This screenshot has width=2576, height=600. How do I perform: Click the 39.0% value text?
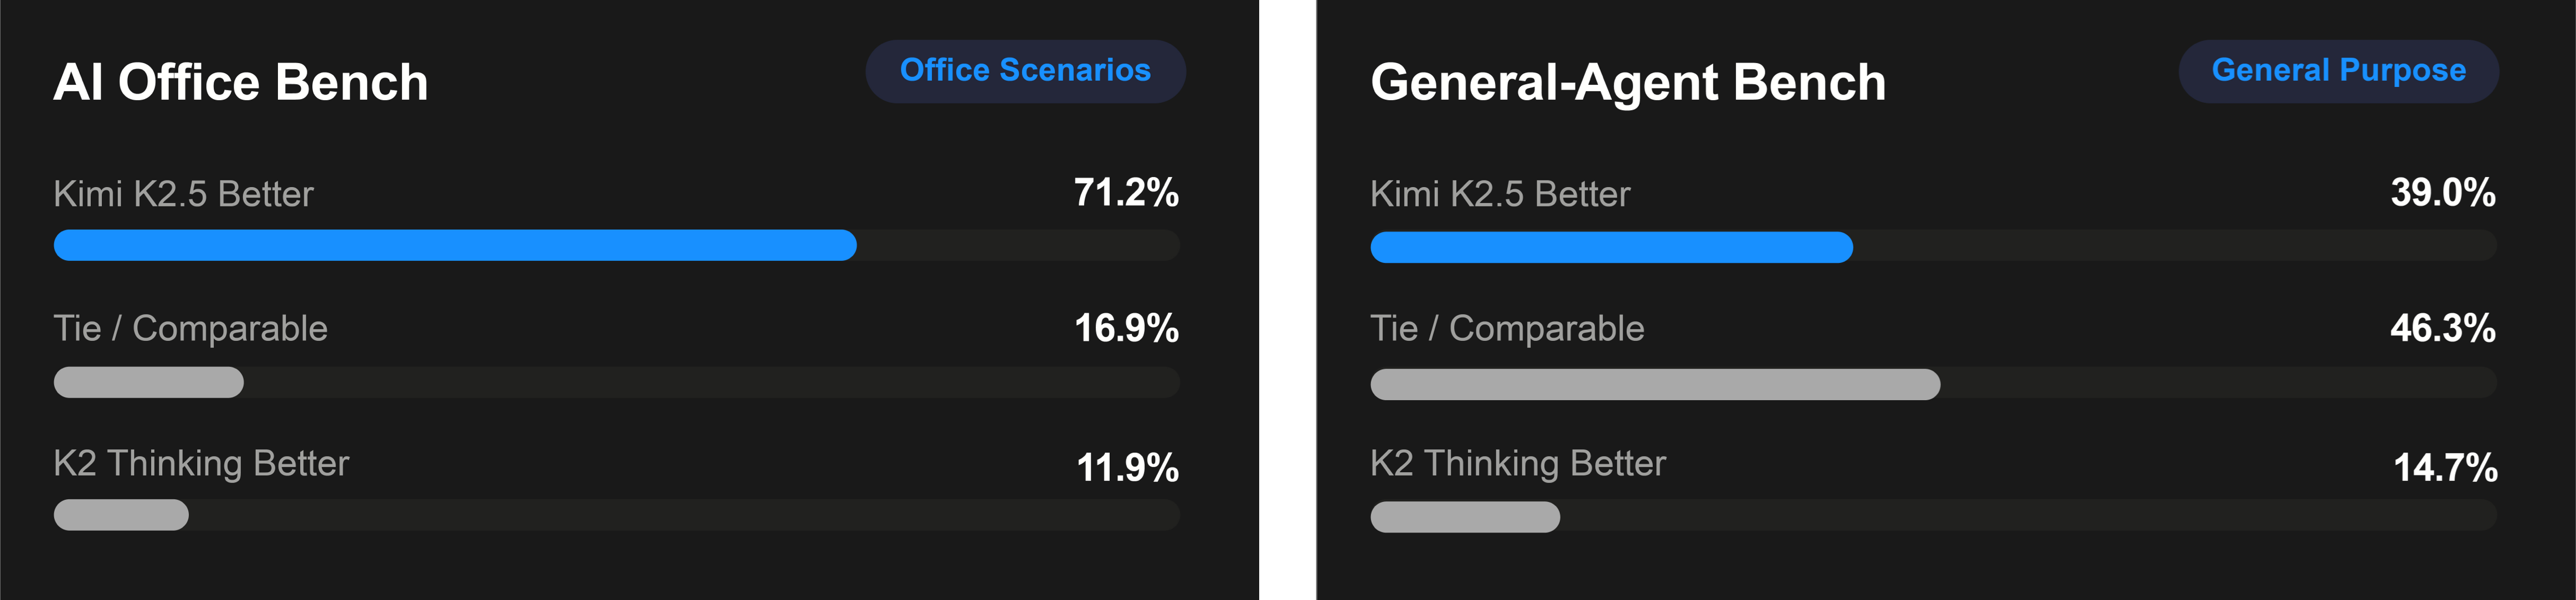[2443, 192]
